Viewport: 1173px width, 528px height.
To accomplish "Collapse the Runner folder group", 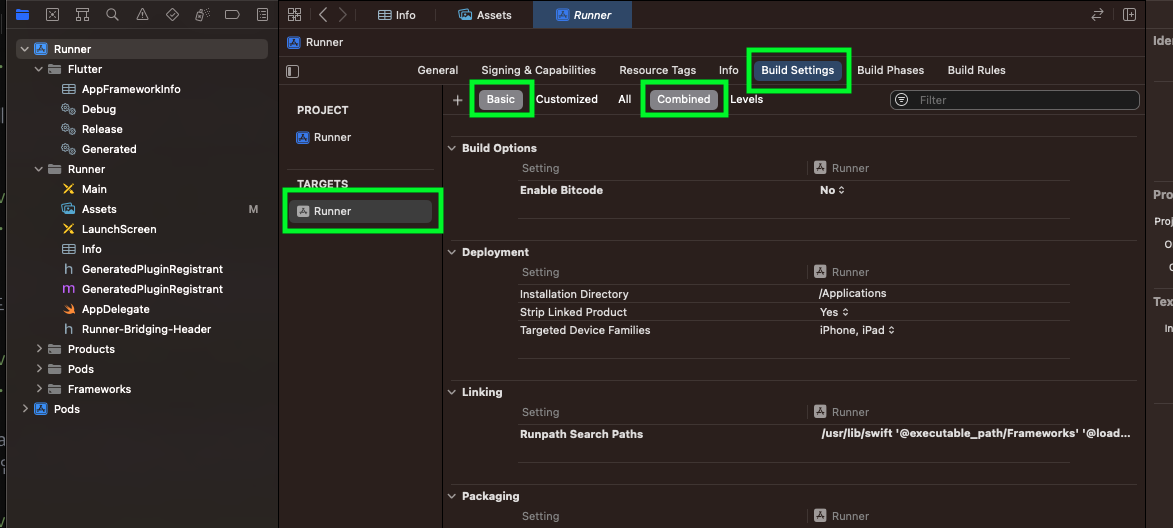I will [x=39, y=169].
